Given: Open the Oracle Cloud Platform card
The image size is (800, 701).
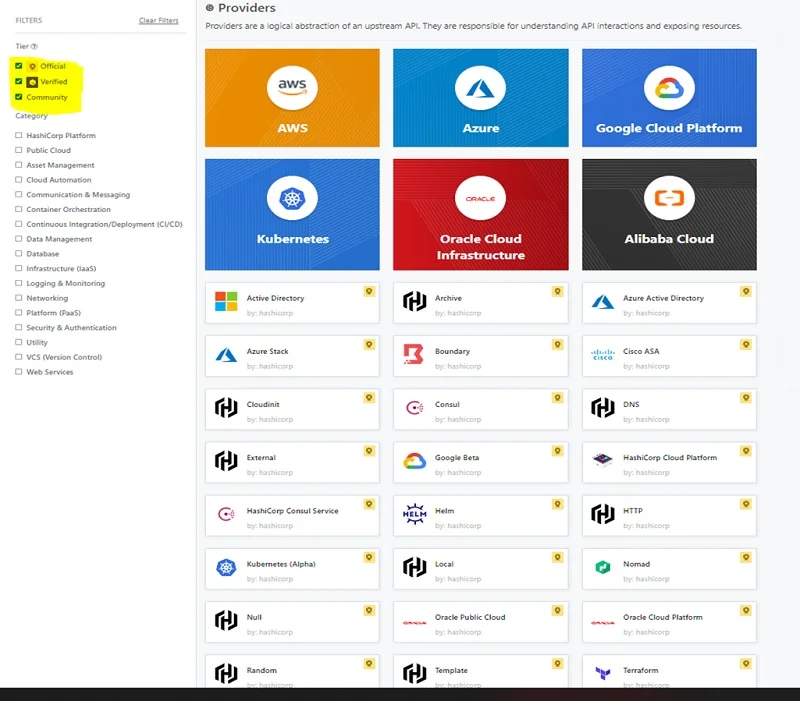Looking at the screenshot, I should coord(669,621).
